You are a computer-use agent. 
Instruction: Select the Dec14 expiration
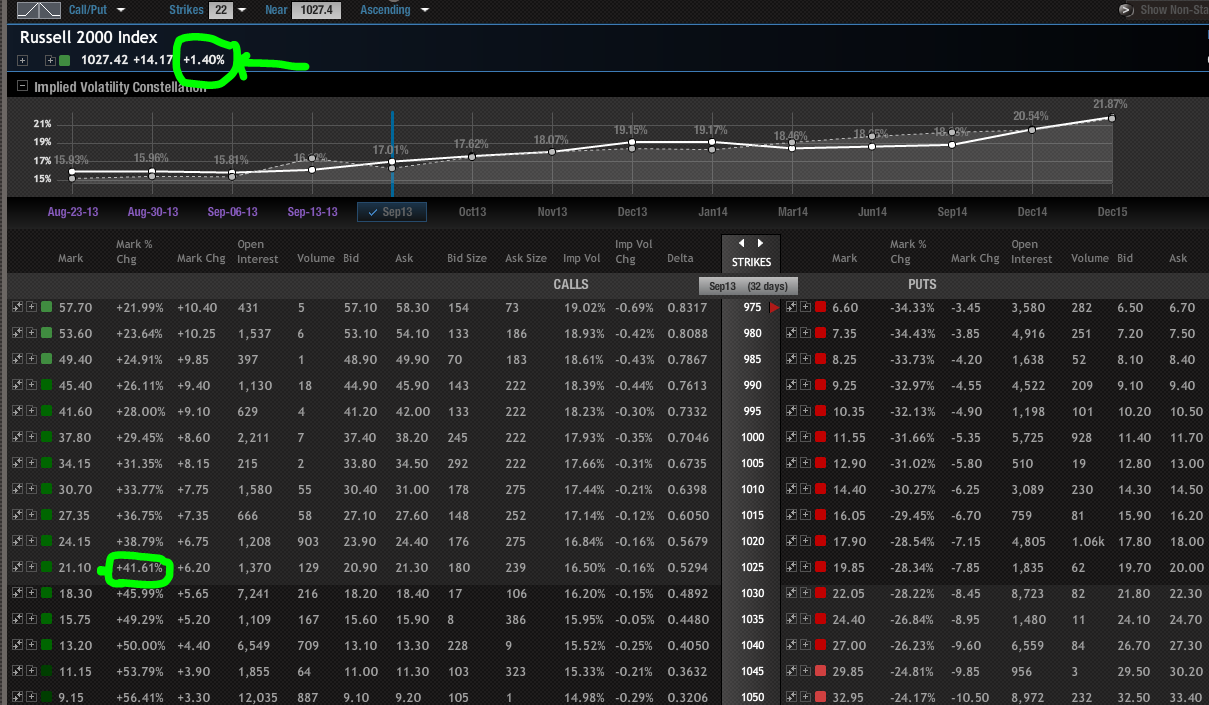click(1033, 212)
